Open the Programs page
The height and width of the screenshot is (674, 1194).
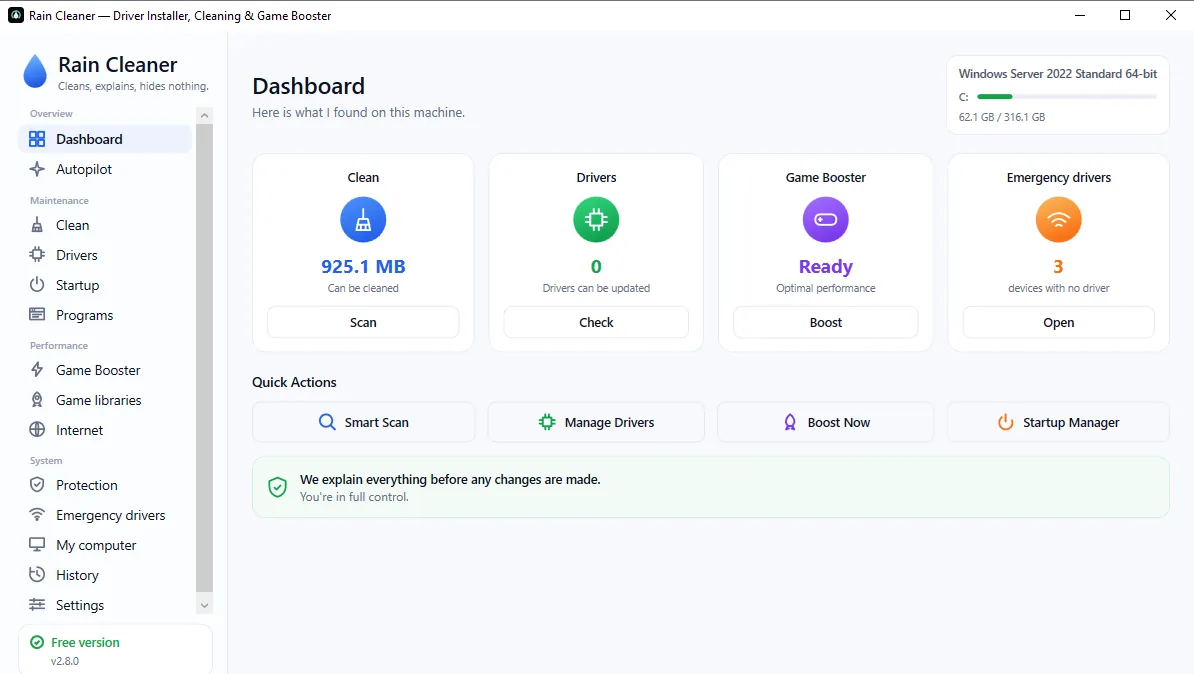tap(105, 315)
